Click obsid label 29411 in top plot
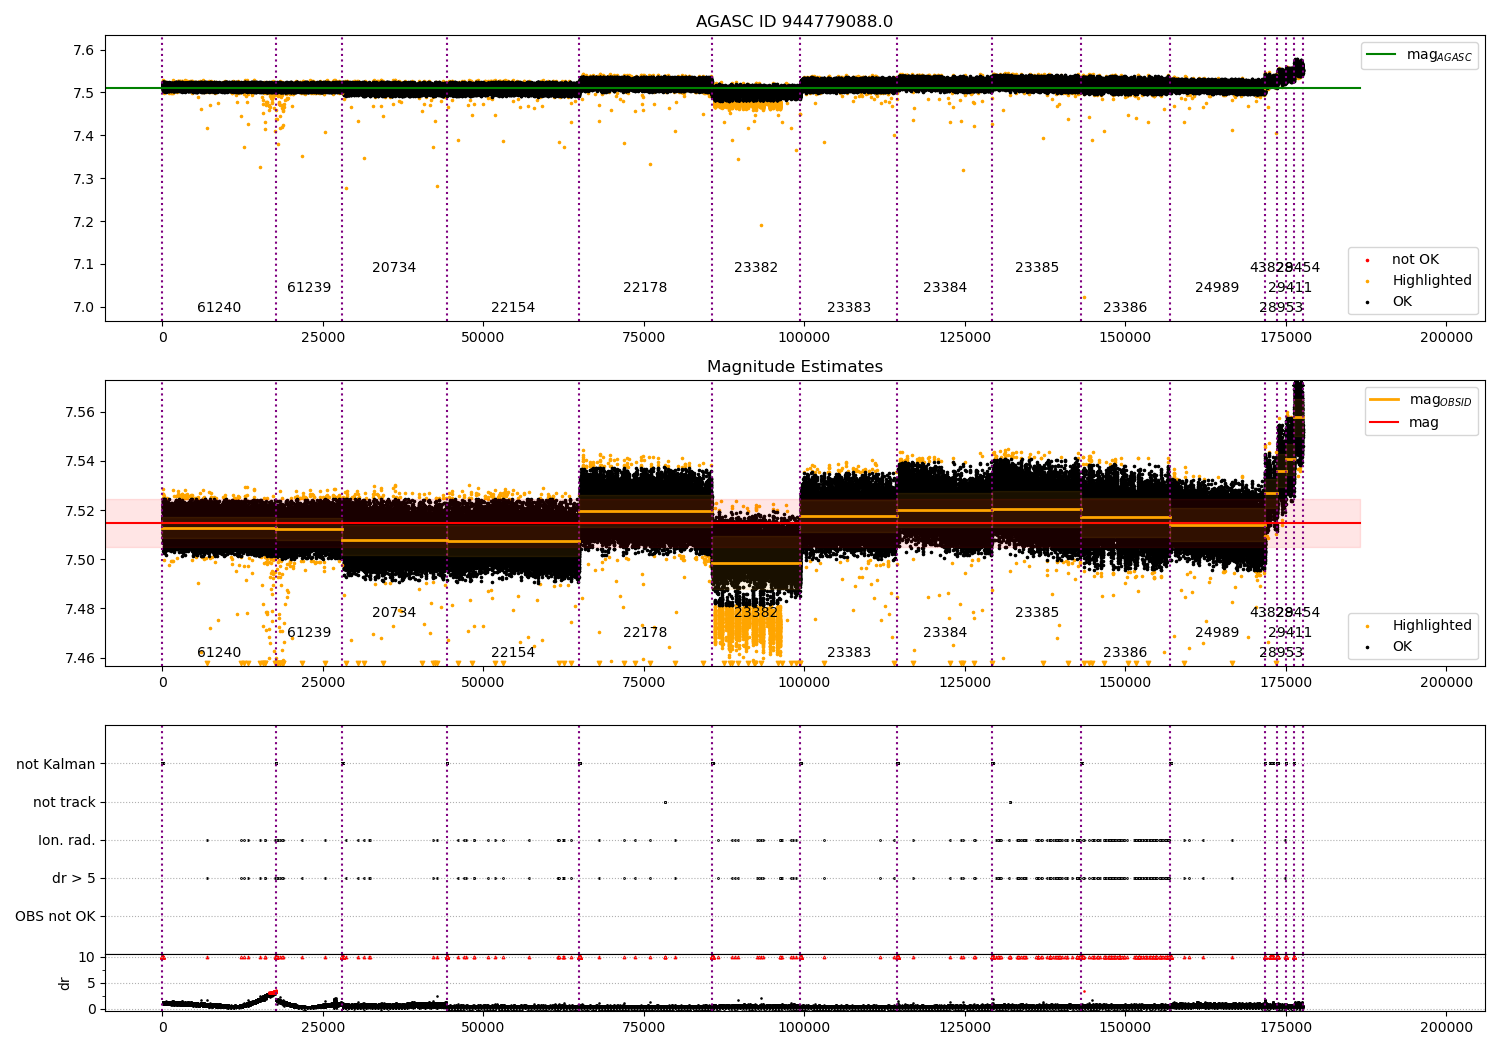1500x1050 pixels. tap(1290, 287)
